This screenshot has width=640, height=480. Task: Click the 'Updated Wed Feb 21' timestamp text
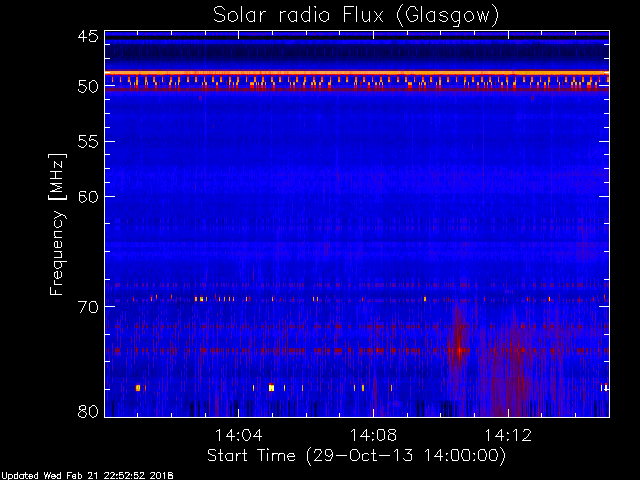click(87, 476)
